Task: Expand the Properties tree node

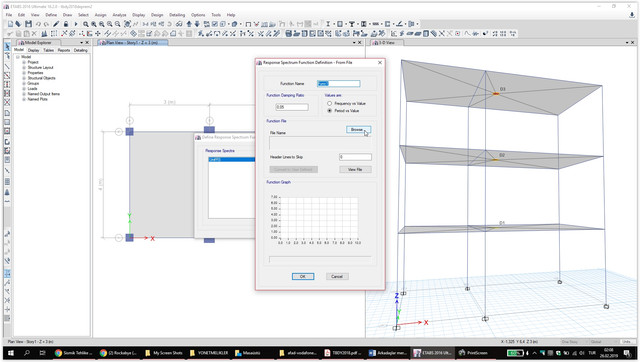Action: 24,73
